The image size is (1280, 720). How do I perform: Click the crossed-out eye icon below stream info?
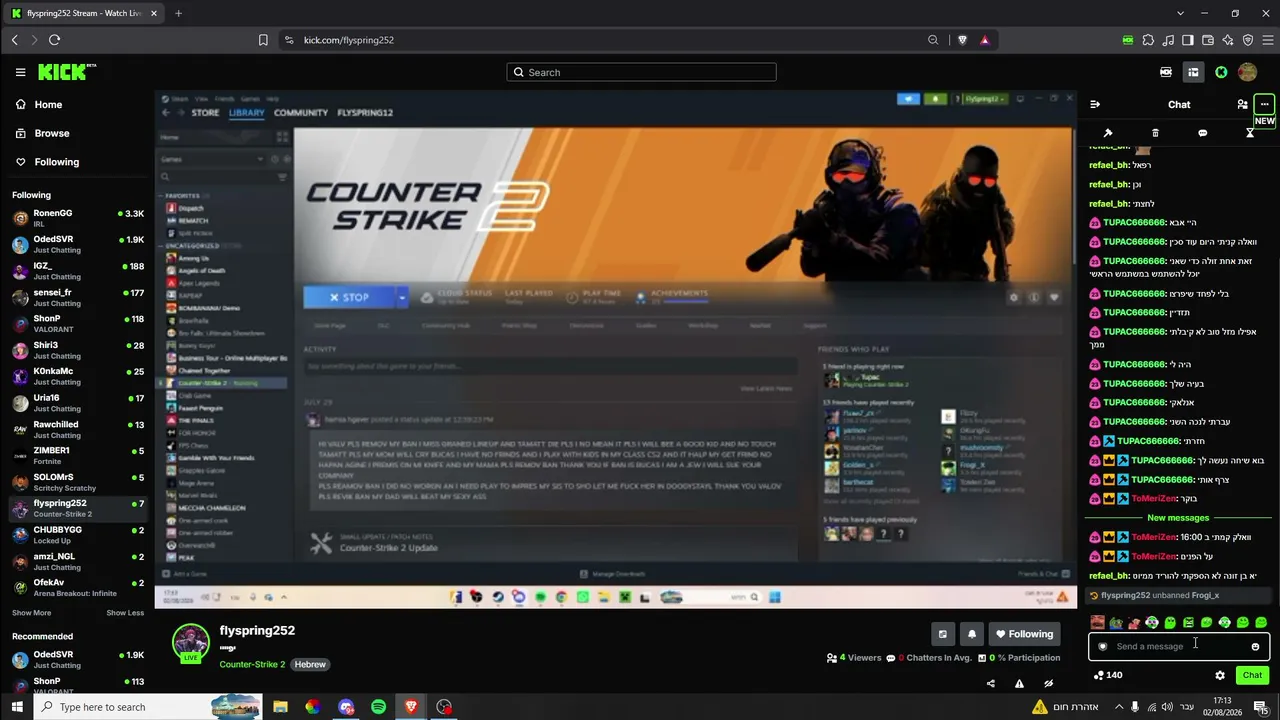pos(1048,684)
